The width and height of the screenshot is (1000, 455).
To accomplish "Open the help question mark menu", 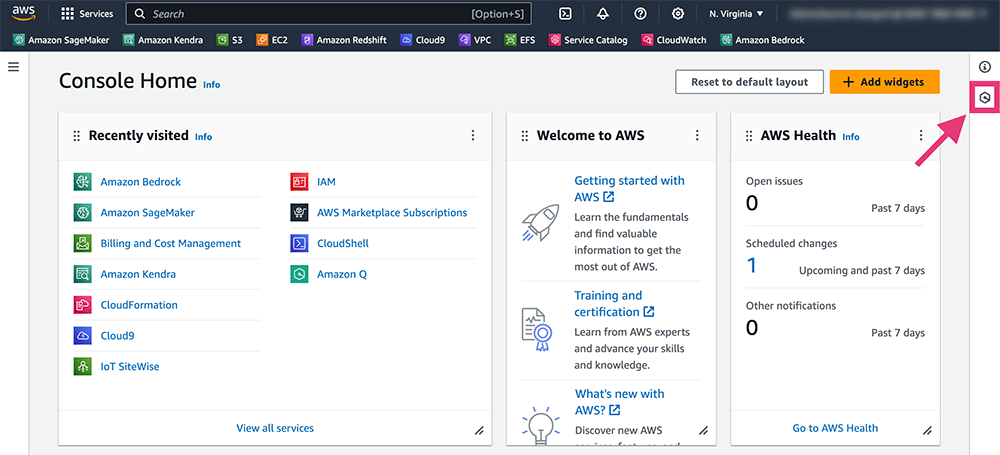I will [x=641, y=13].
